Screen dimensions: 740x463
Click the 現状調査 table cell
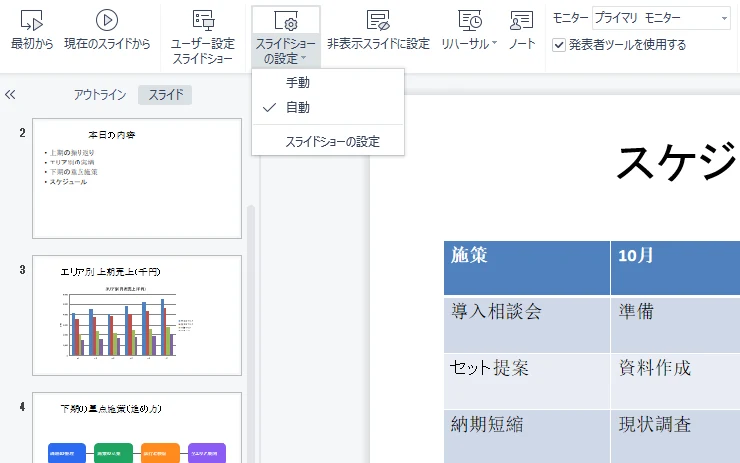675,437
